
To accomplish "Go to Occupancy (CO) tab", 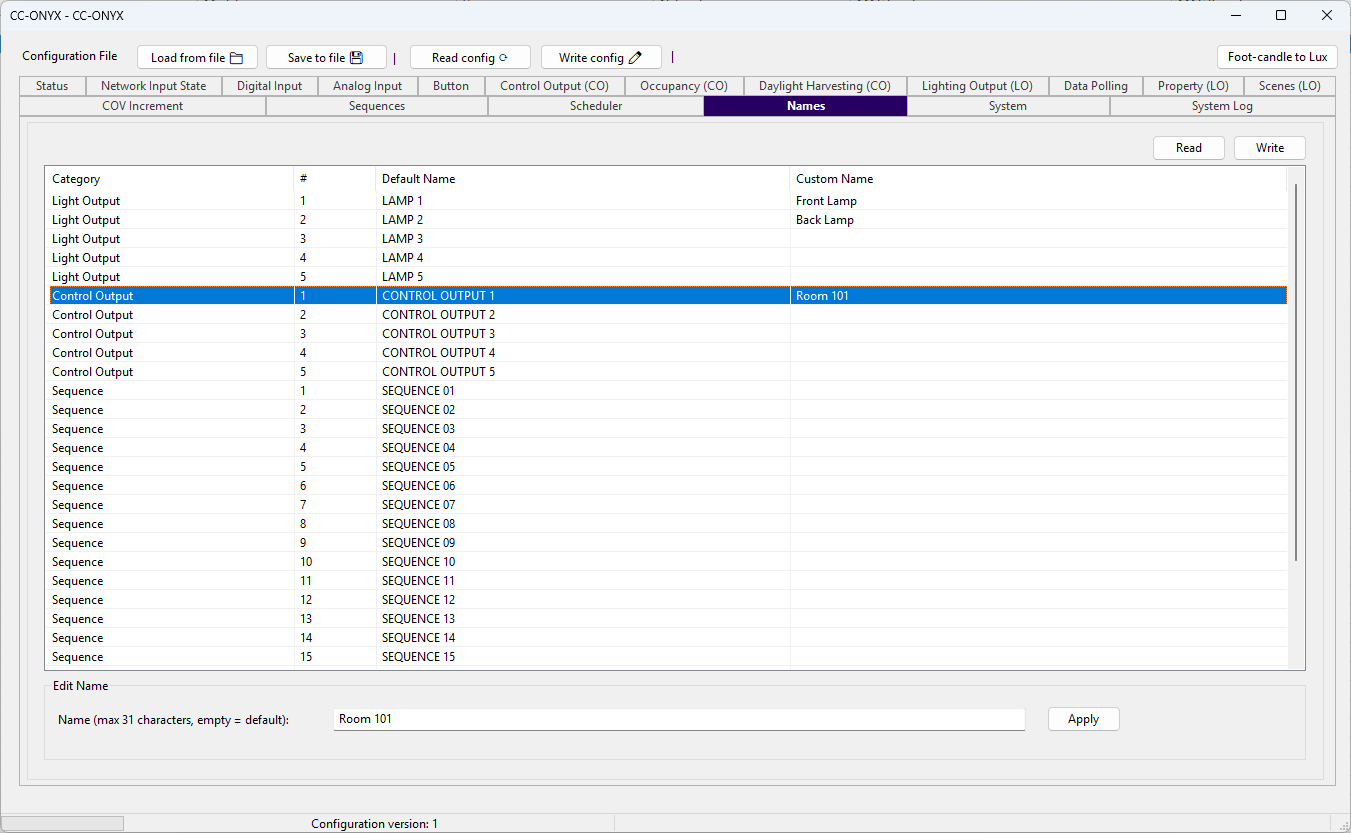I will 684,86.
